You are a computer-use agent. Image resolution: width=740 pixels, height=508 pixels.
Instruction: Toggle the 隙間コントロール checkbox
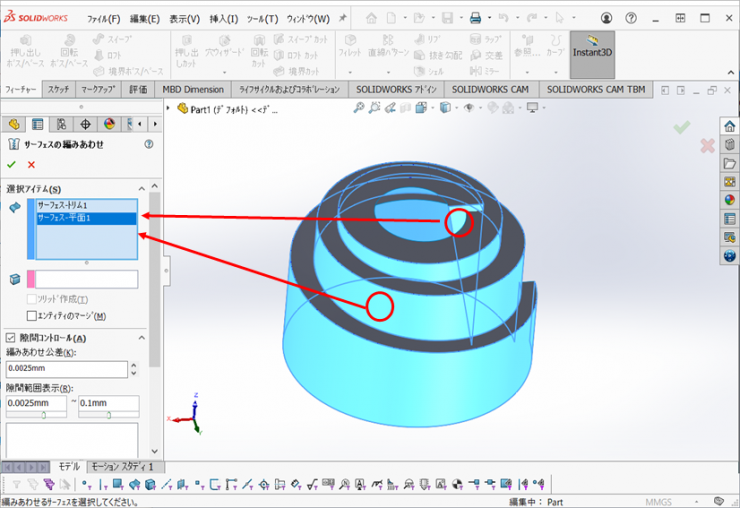click(11, 338)
